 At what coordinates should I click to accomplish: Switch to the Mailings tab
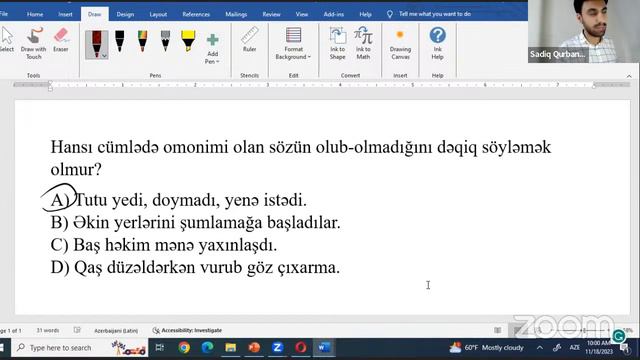236,14
